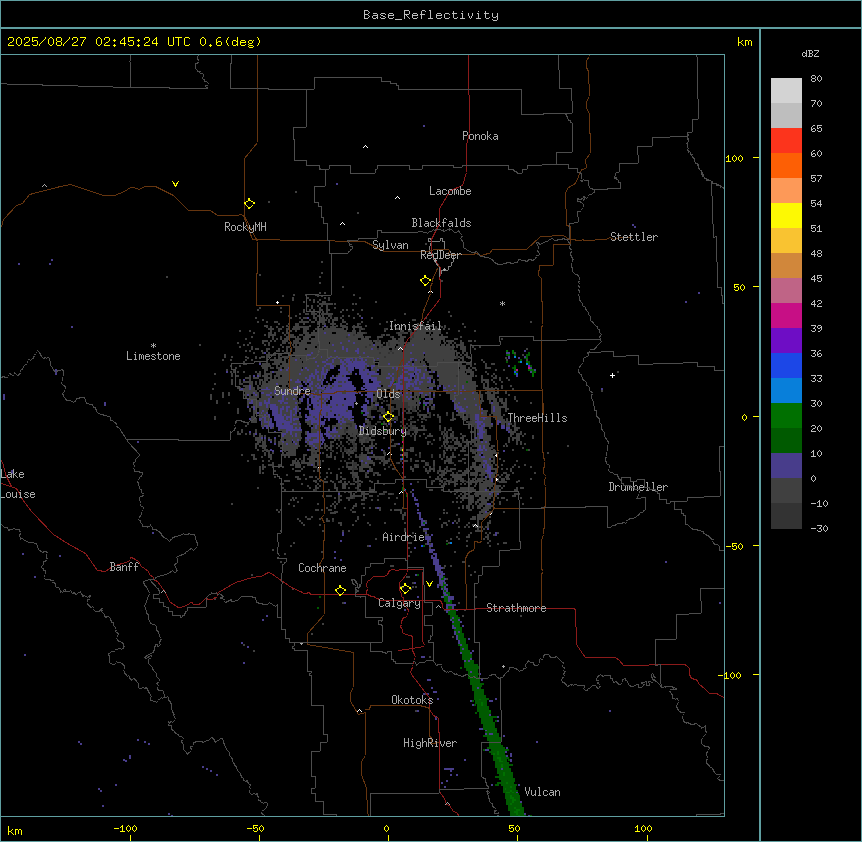Screen dimensions: 862x842
Task: Choose the blue 36-33 dBZ legend swatch
Action: point(786,365)
